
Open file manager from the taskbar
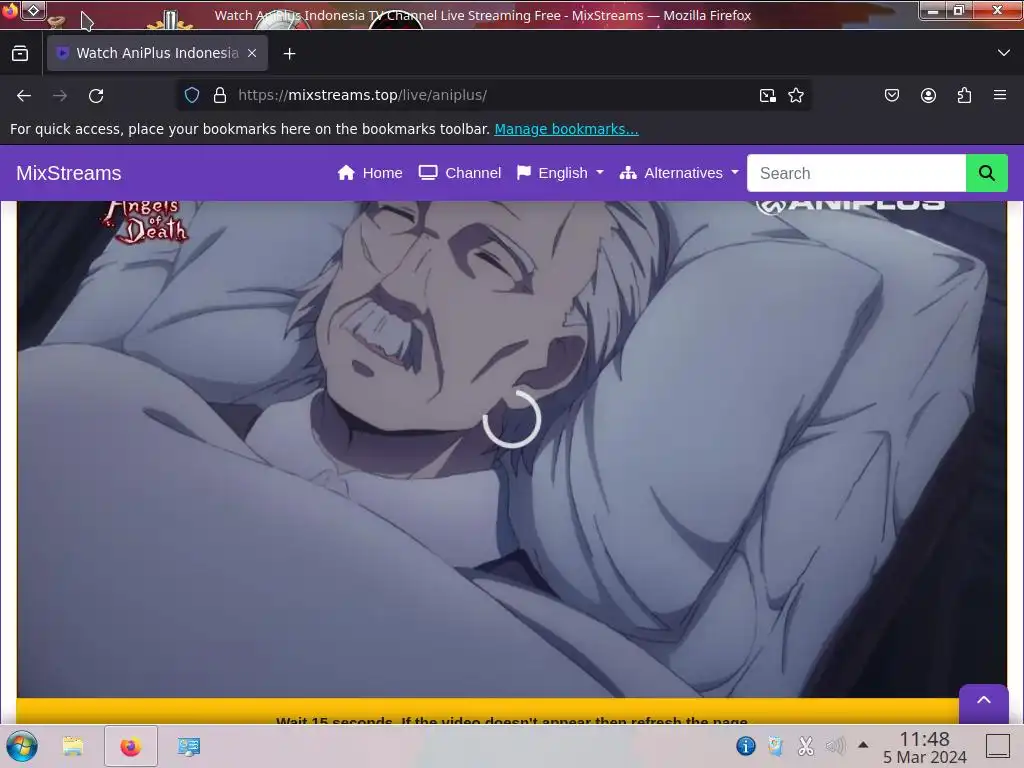click(73, 746)
